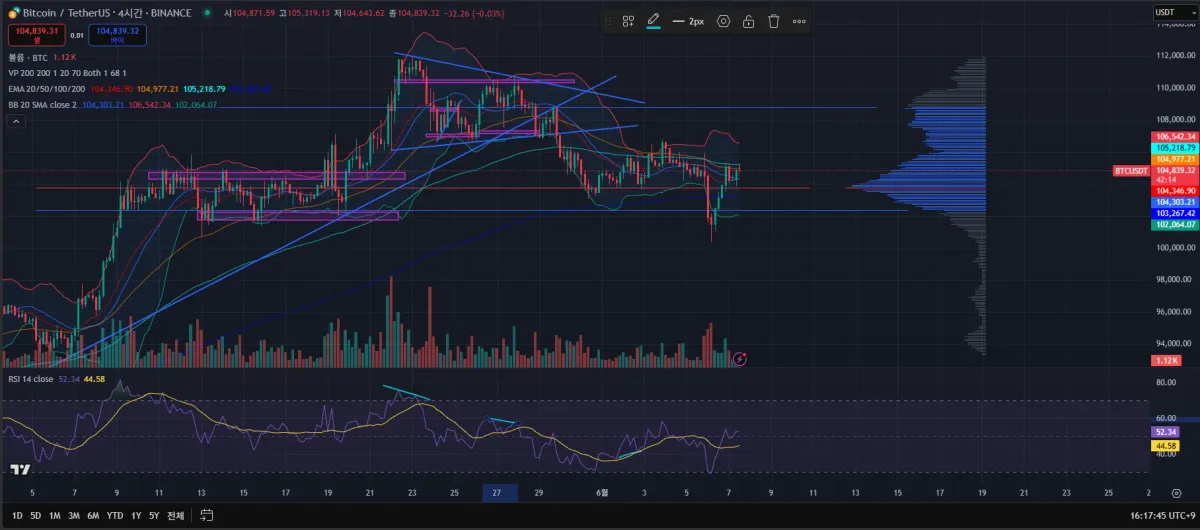Click the TradingView logo watermark button
Image resolution: width=1200 pixels, height=530 pixels.
click(19, 468)
